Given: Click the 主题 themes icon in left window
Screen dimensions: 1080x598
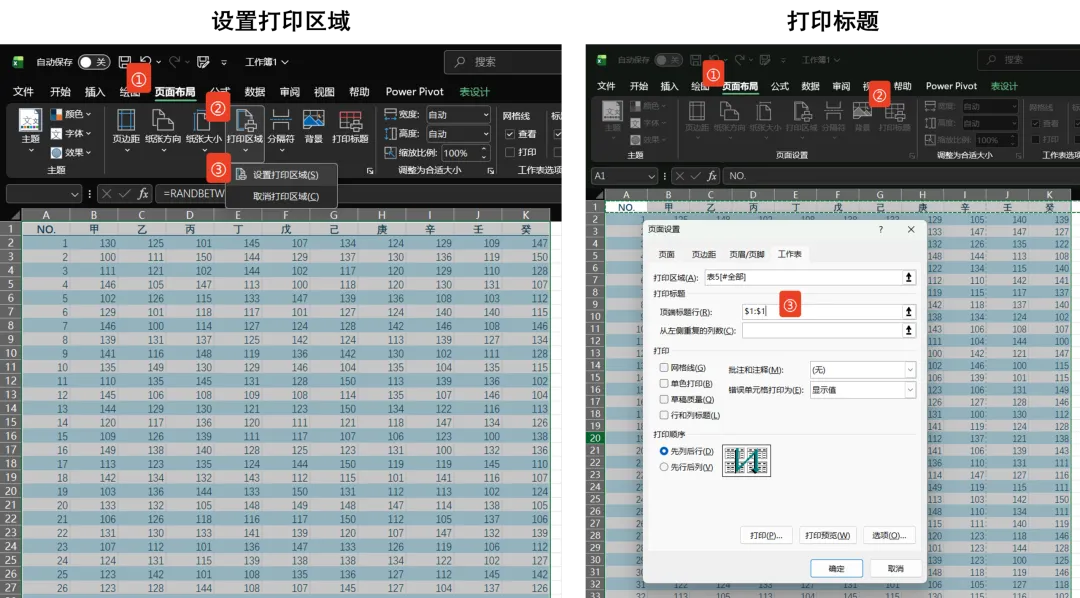Looking at the screenshot, I should point(30,120).
